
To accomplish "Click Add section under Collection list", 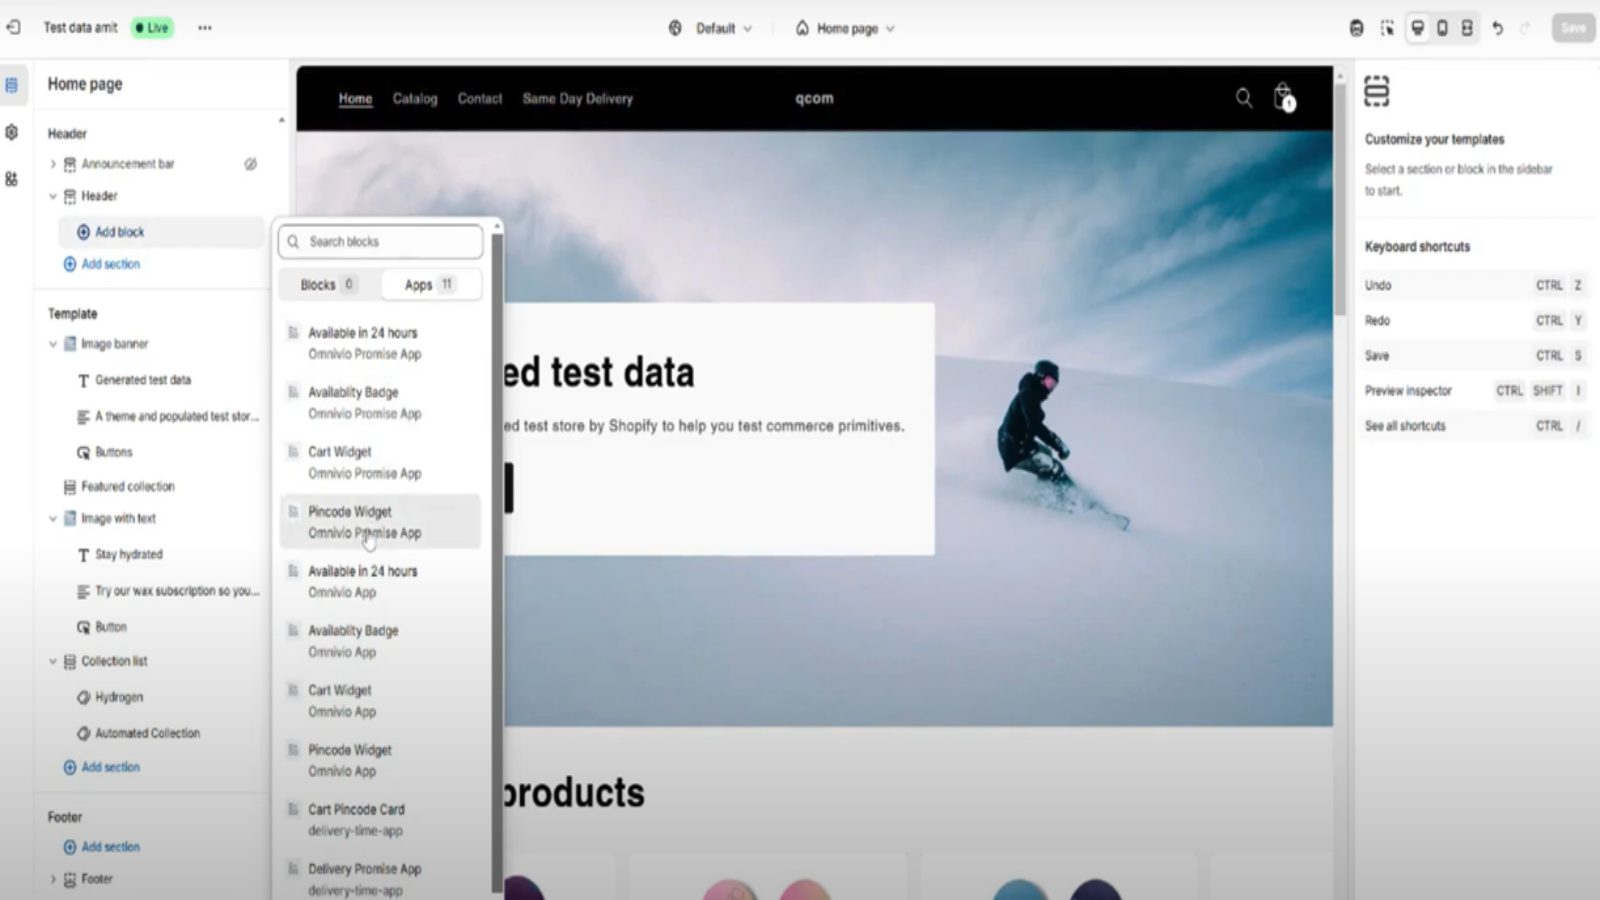I will tap(102, 767).
